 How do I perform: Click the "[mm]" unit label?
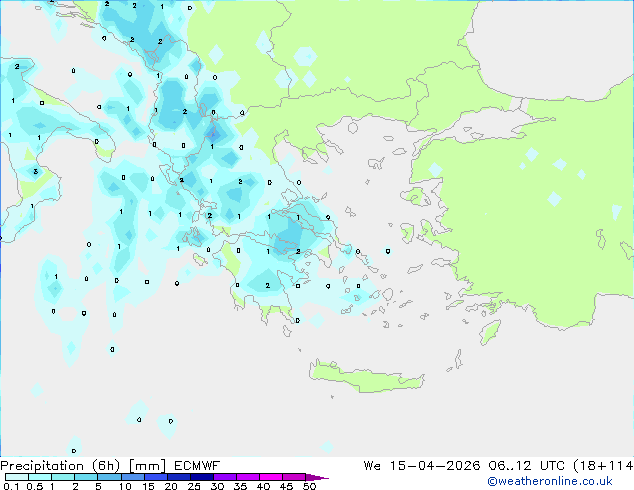147,466
